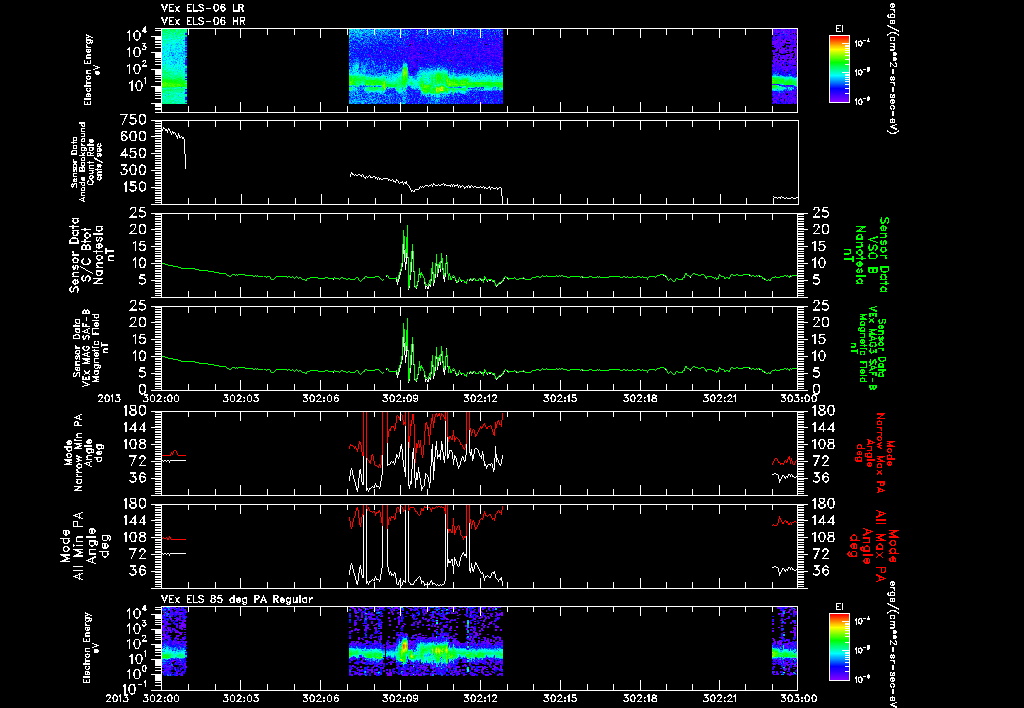Click "302:06" on the time axis under the MAG SAF-B panel

pyautogui.click(x=321, y=398)
